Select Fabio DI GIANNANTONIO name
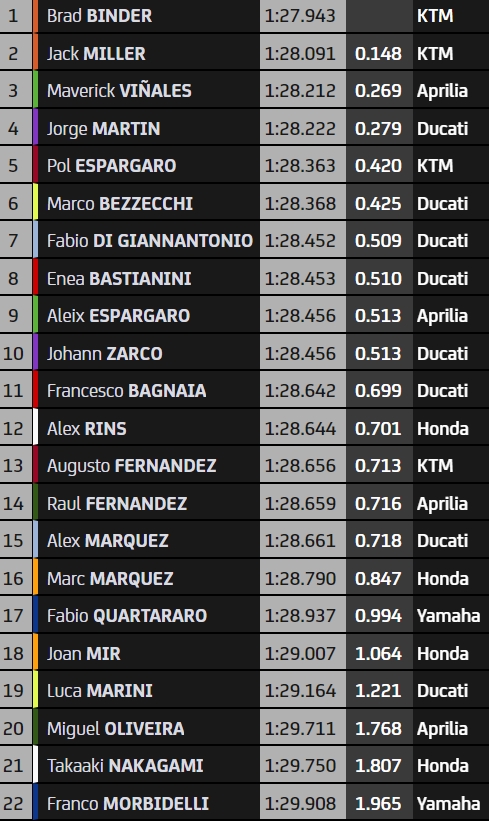 (x=150, y=240)
